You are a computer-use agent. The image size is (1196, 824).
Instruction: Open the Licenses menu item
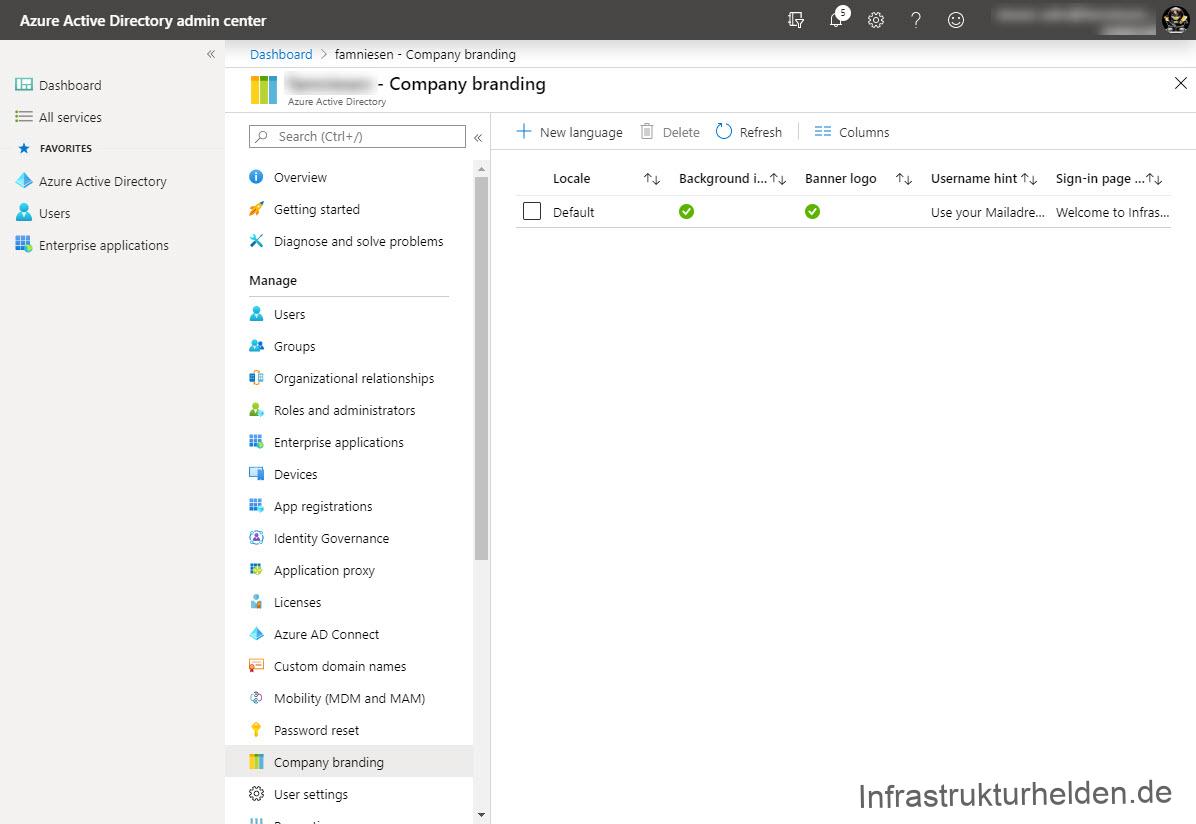[x=349, y=603]
